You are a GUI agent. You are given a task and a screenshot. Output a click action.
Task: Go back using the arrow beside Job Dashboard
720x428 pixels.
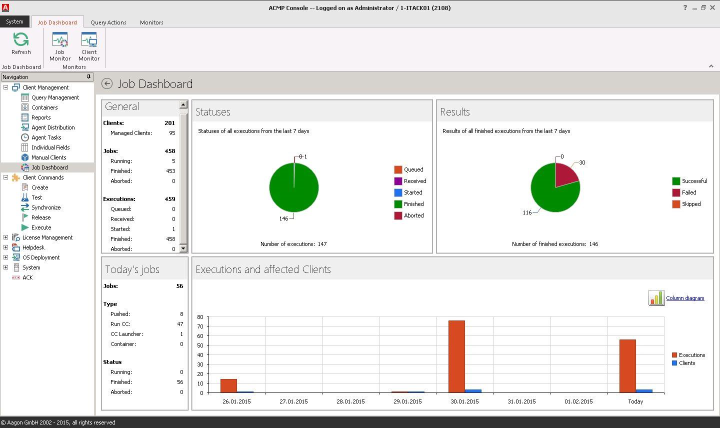(107, 85)
